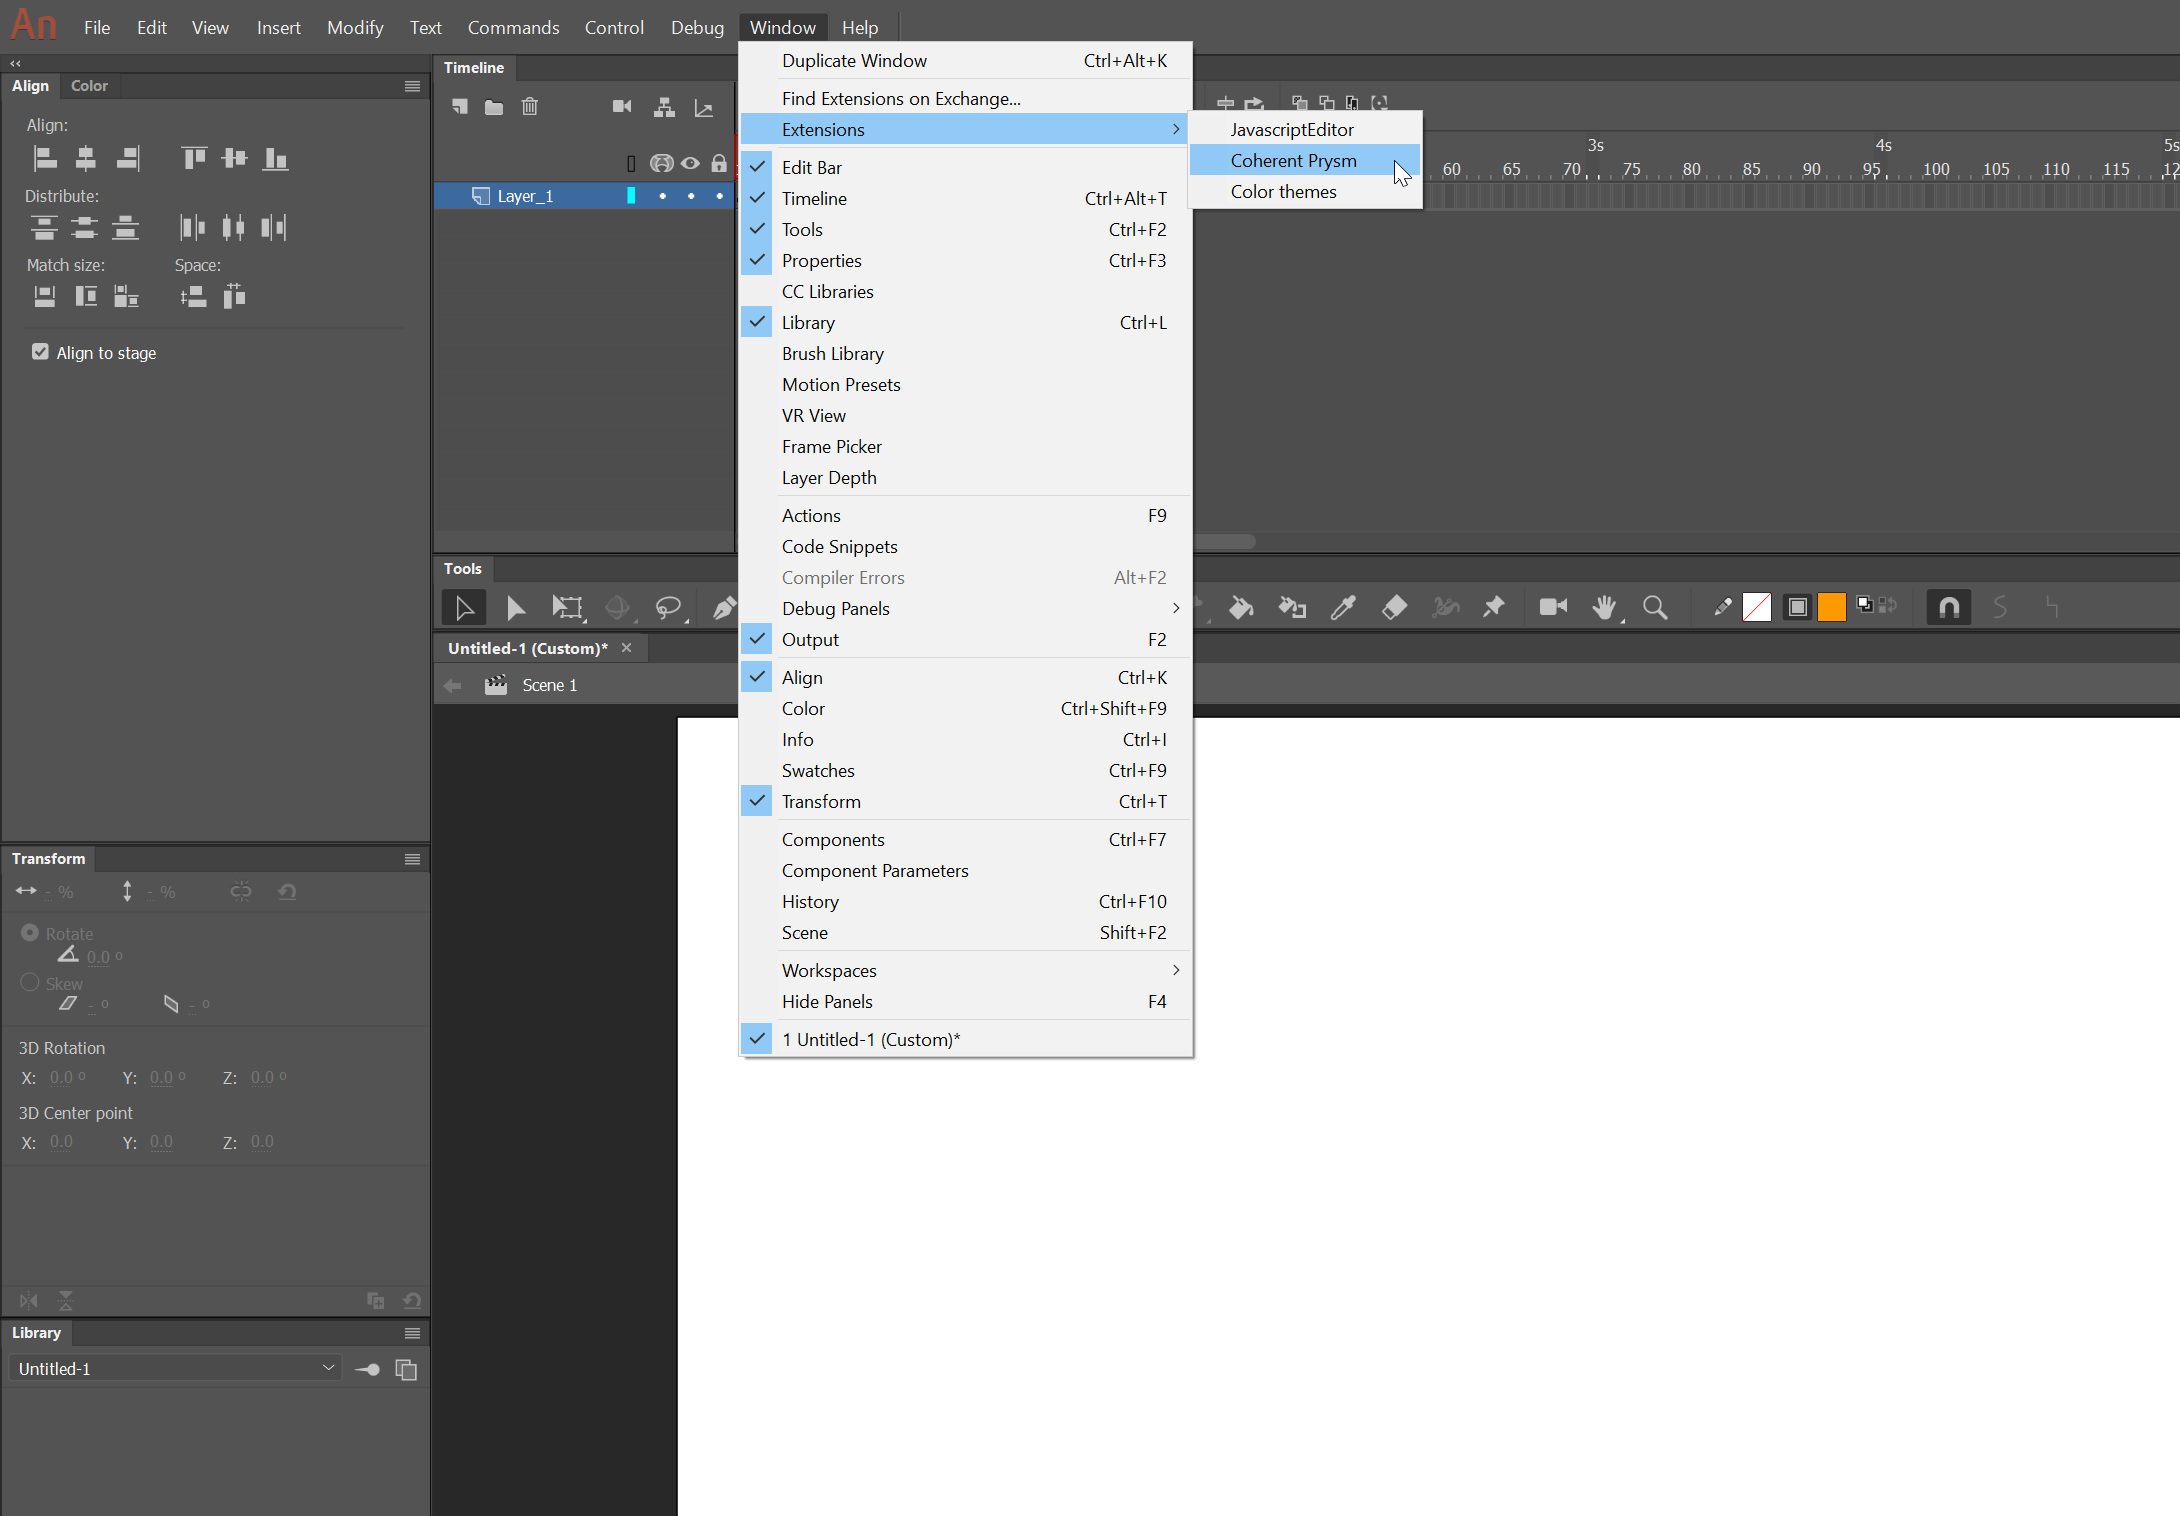Click the Rotate angle value field
The width and height of the screenshot is (2180, 1516).
[98, 957]
